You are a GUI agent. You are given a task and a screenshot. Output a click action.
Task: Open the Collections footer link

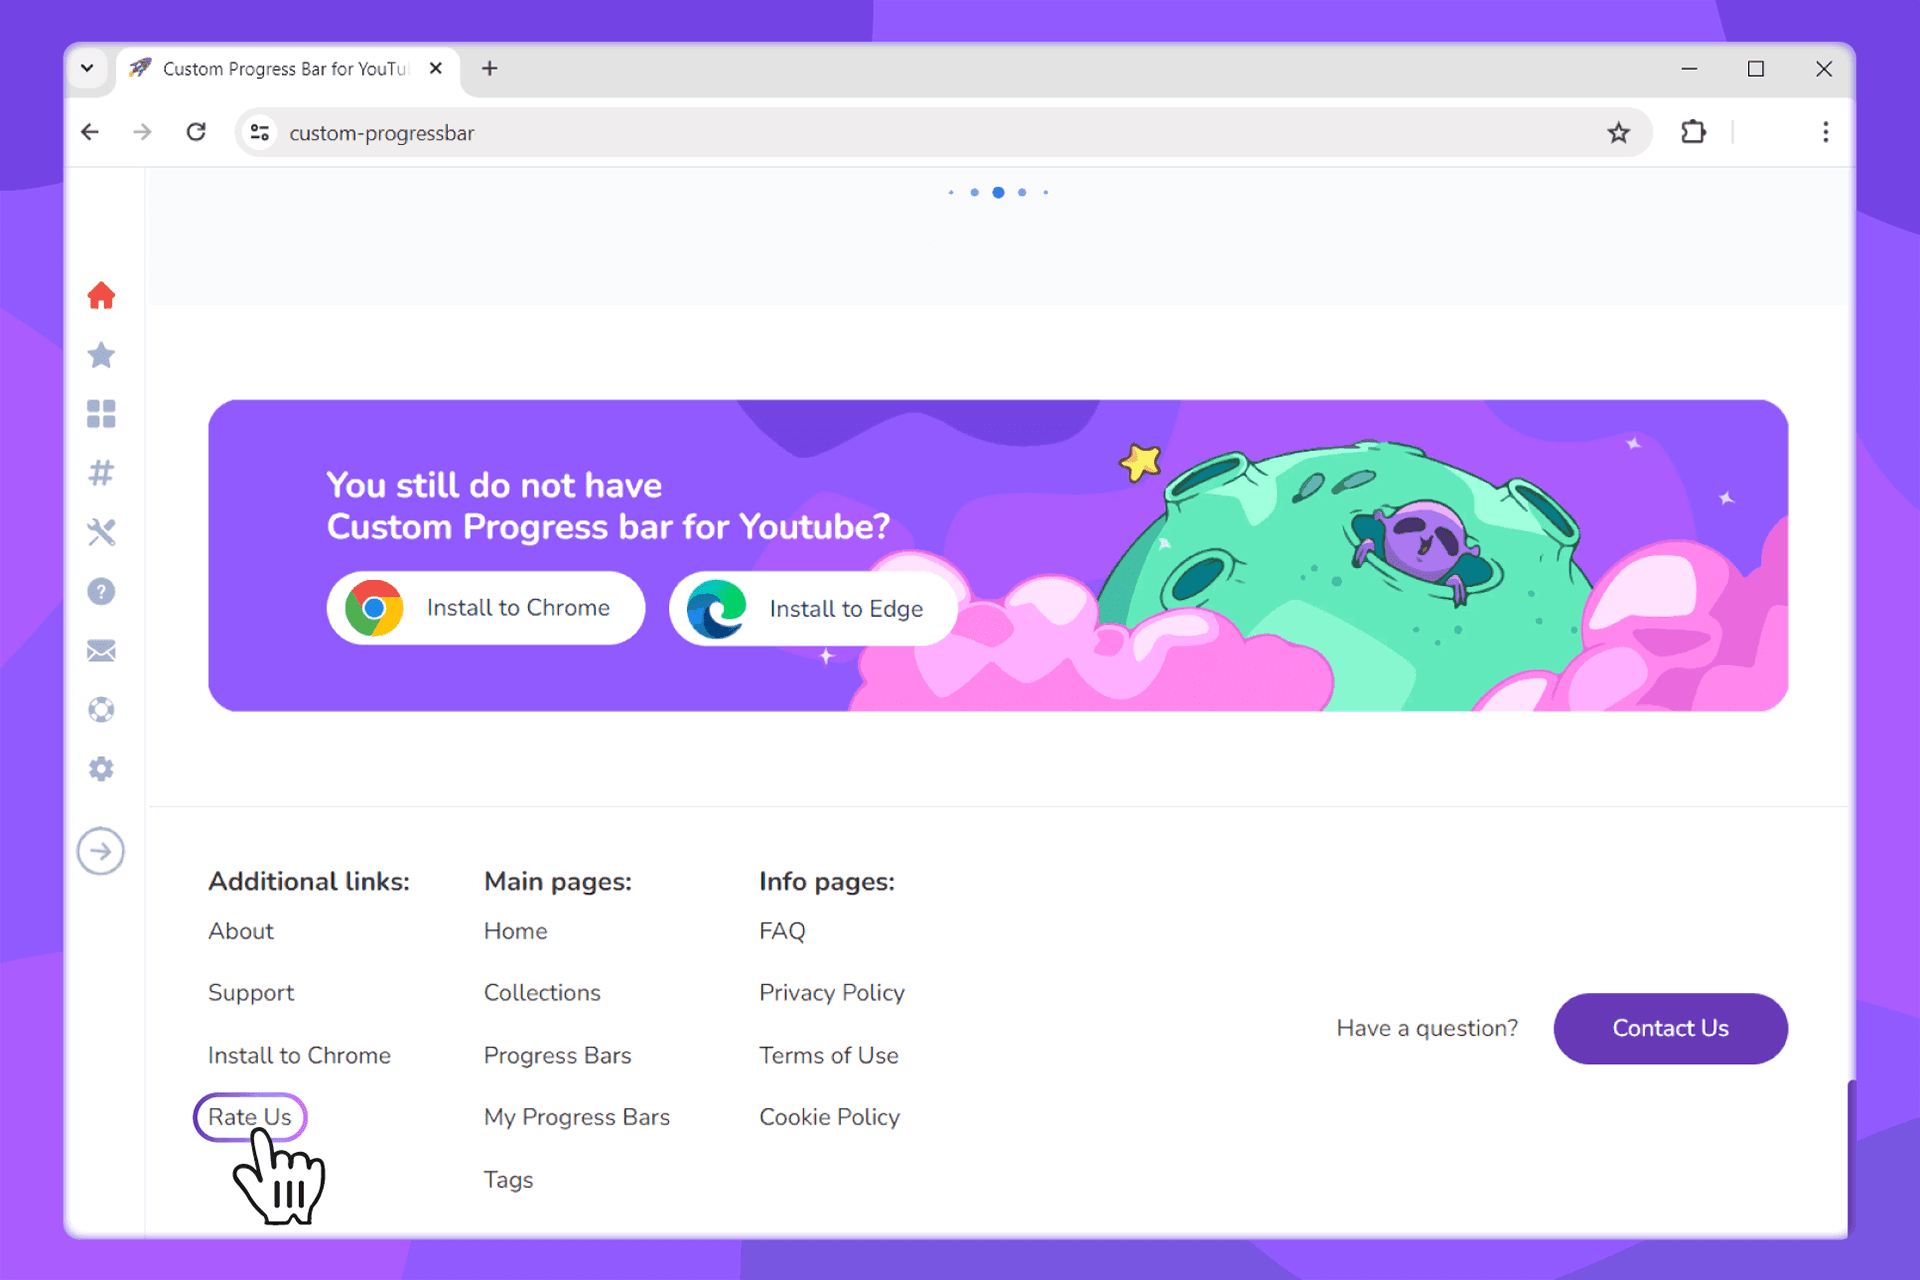point(542,993)
